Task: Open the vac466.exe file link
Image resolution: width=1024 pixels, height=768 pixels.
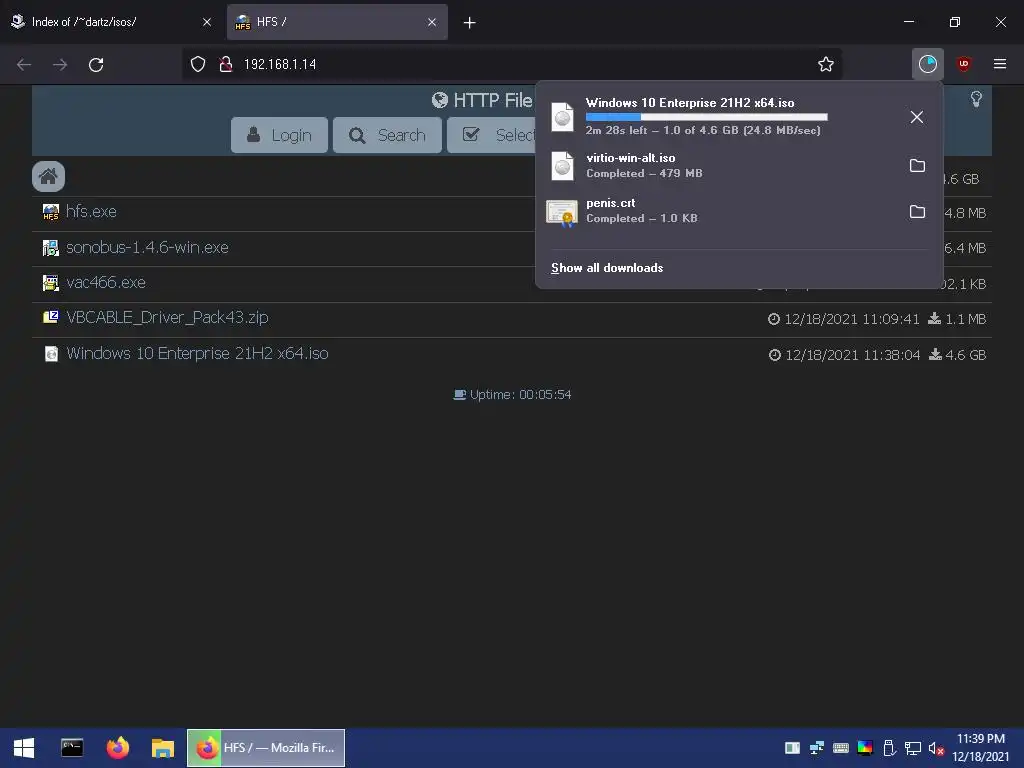Action: (x=106, y=283)
